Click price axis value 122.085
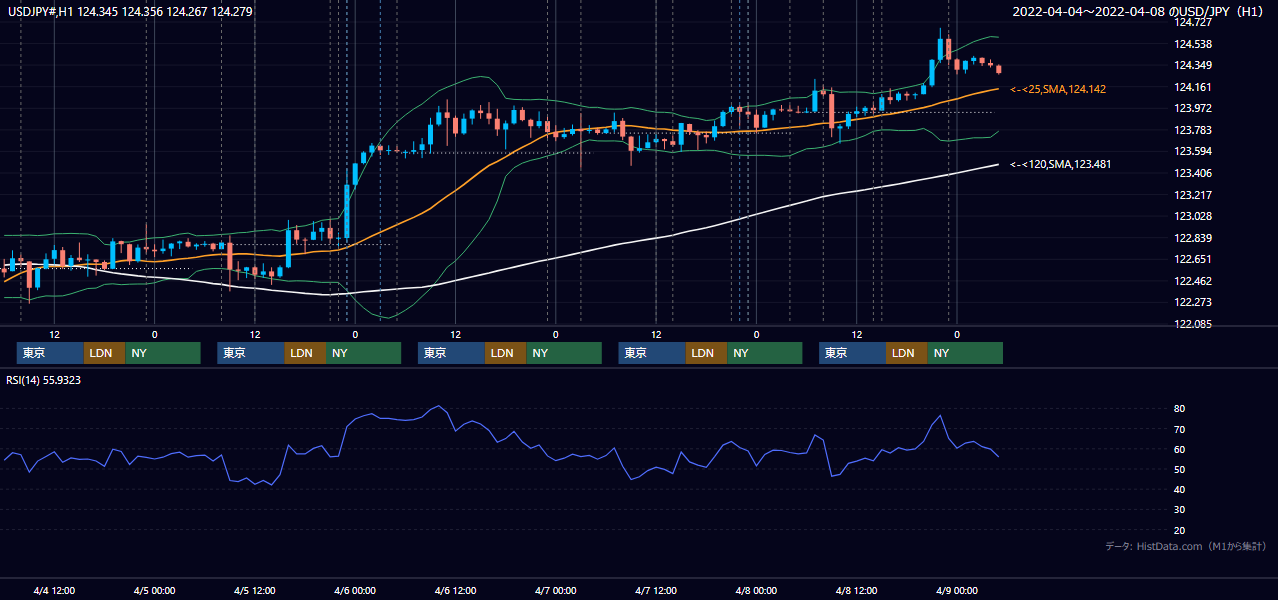1278x600 pixels. pyautogui.click(x=1192, y=324)
